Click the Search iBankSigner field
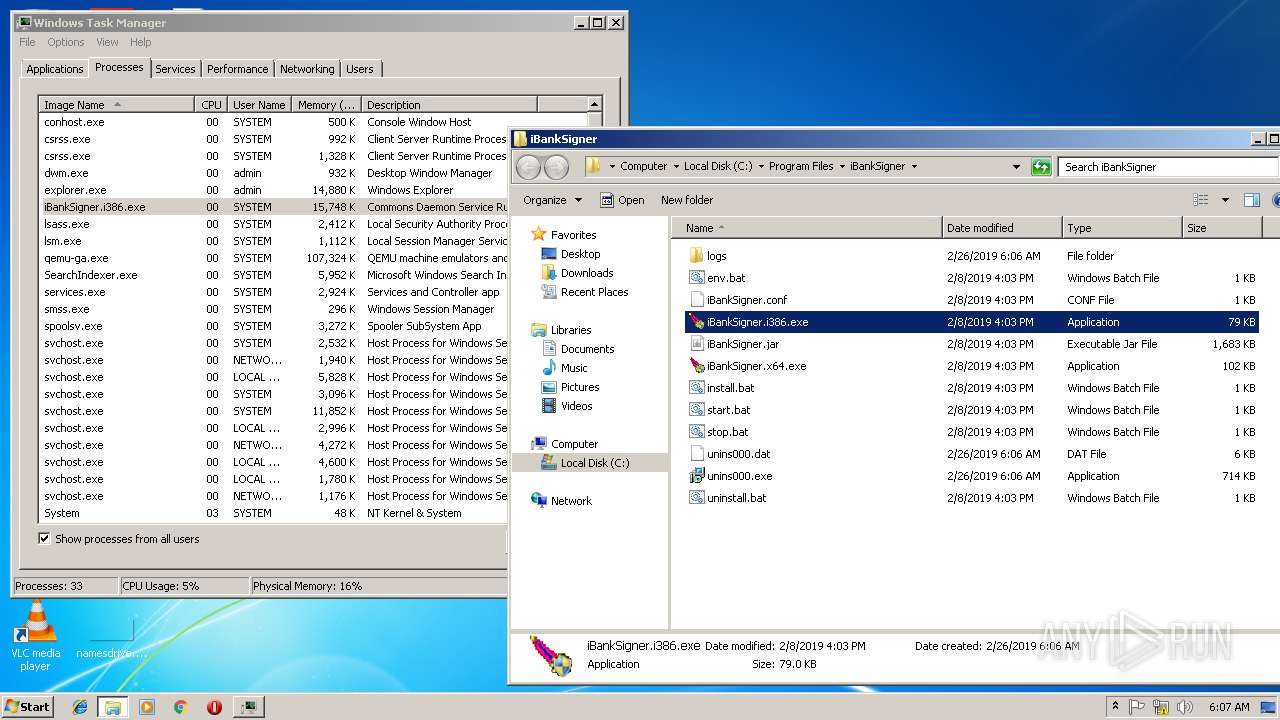This screenshot has width=1280, height=720. click(x=1167, y=167)
